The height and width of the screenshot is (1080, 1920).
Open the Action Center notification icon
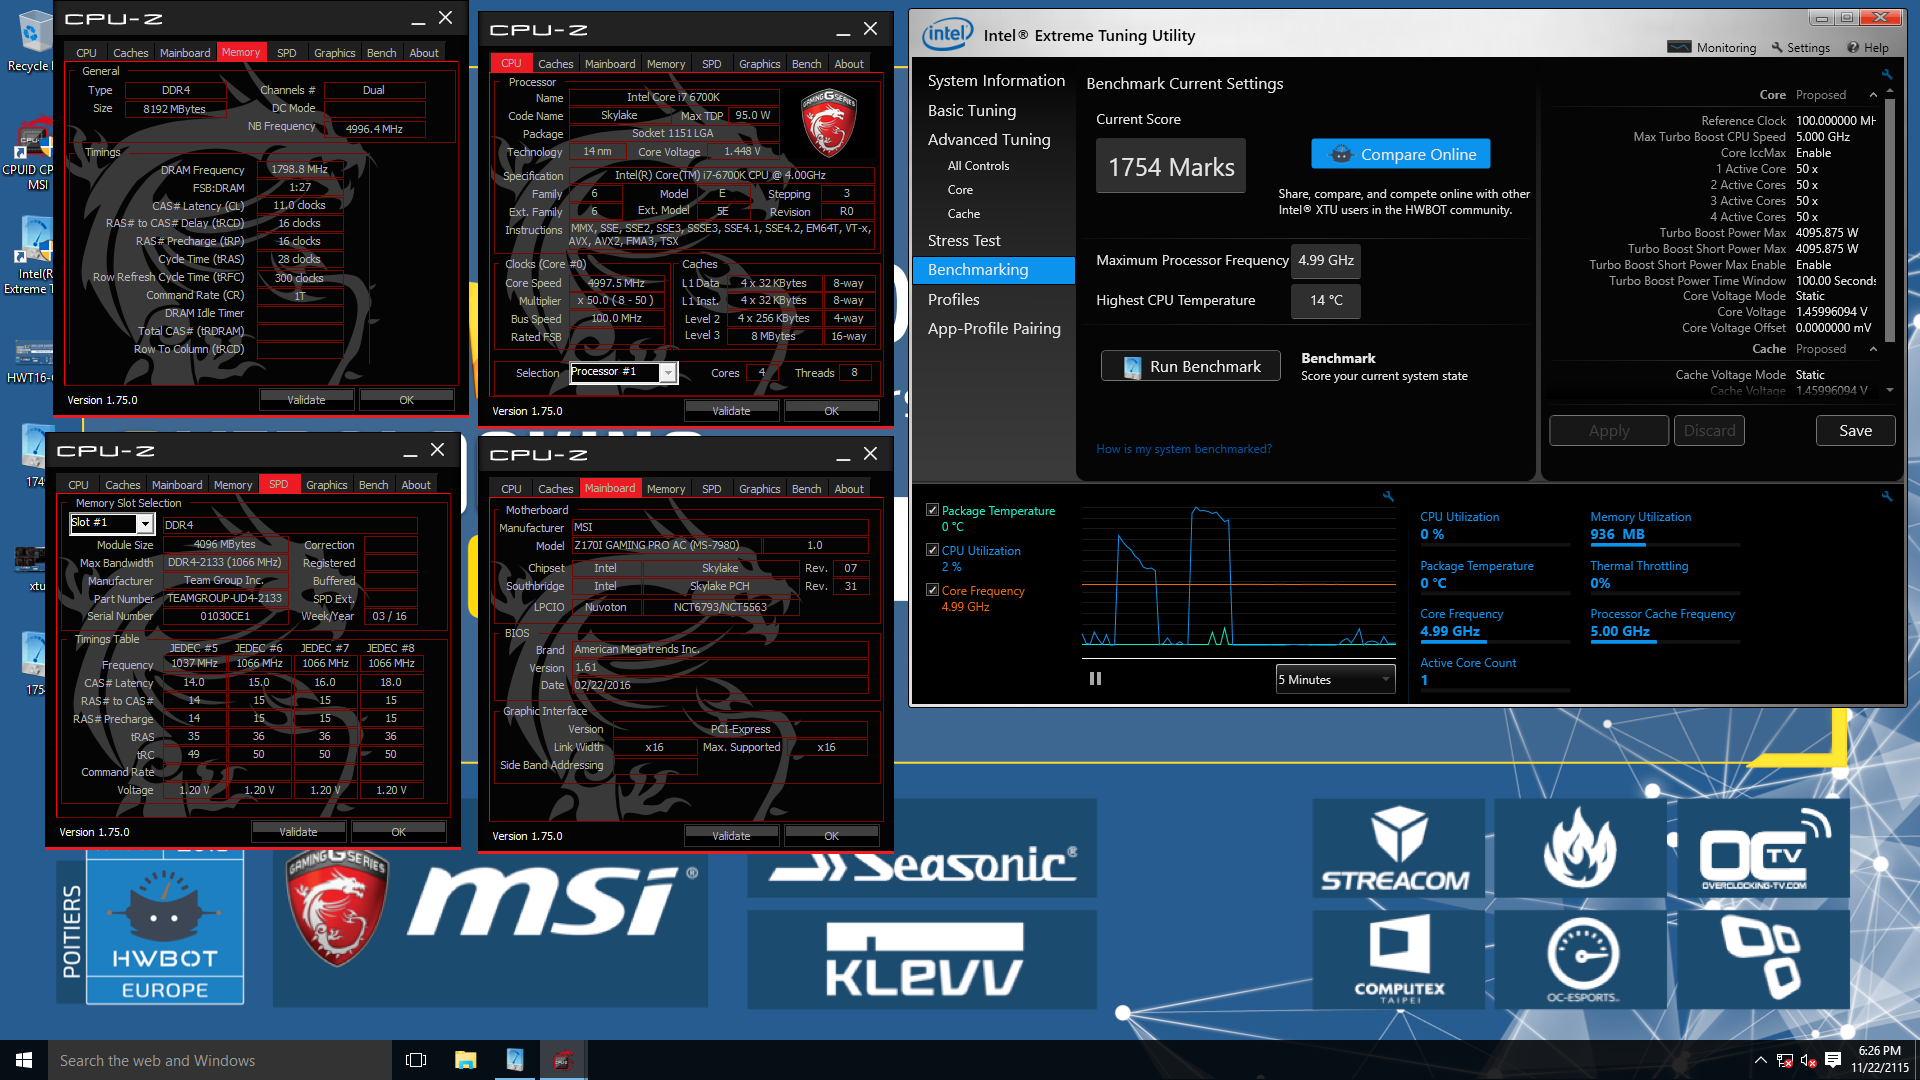click(x=1833, y=1060)
